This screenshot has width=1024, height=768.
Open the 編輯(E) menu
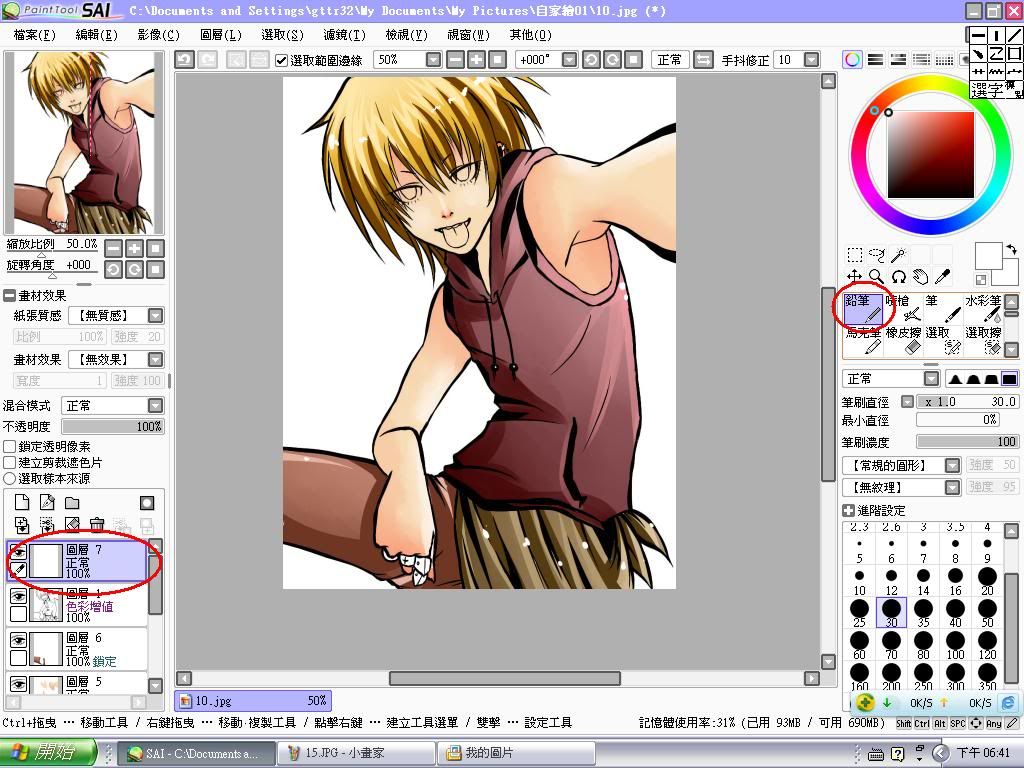pos(97,35)
